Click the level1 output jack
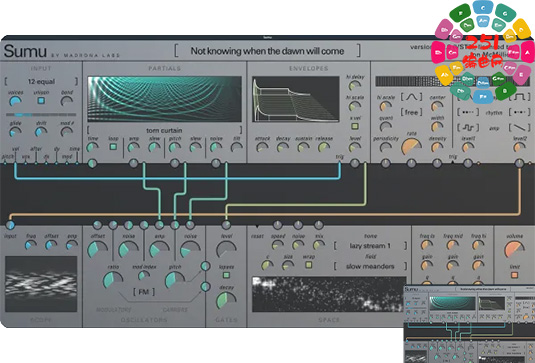Image resolution: width=535 pixels, height=363 pixels. pos(468,163)
